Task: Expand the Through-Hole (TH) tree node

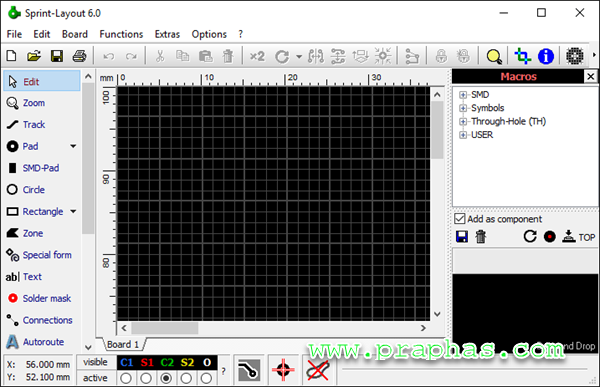Action: [463, 122]
